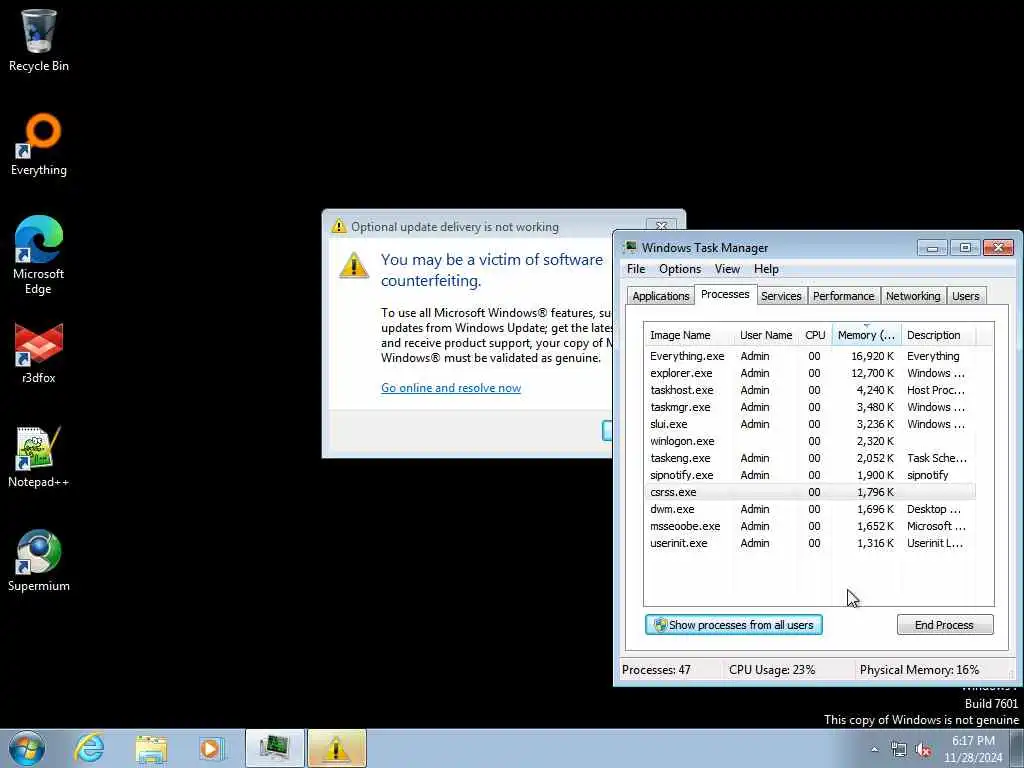Click the Task Manager title bar icon

[630, 248]
